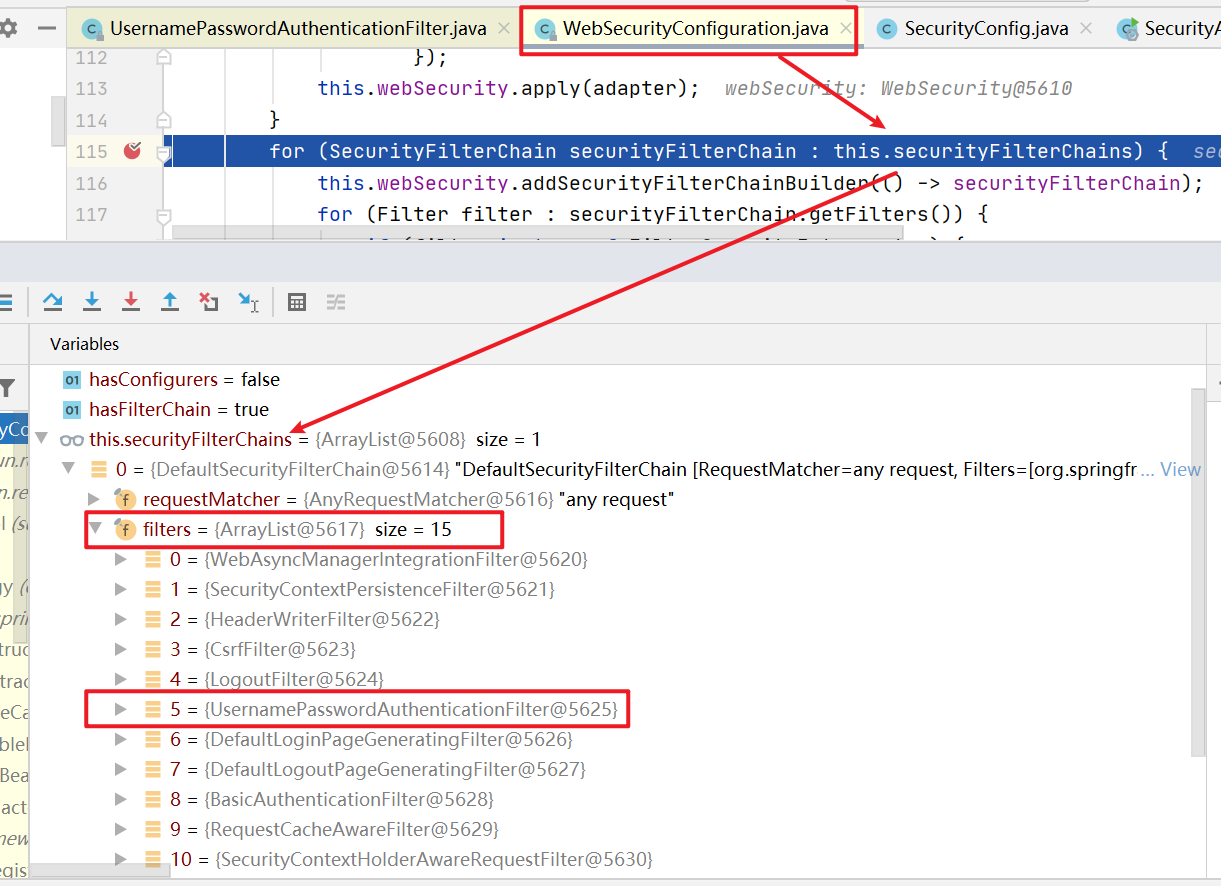This screenshot has width=1221, height=886.
Task: Click the Step Into debugger icon
Action: (92, 301)
